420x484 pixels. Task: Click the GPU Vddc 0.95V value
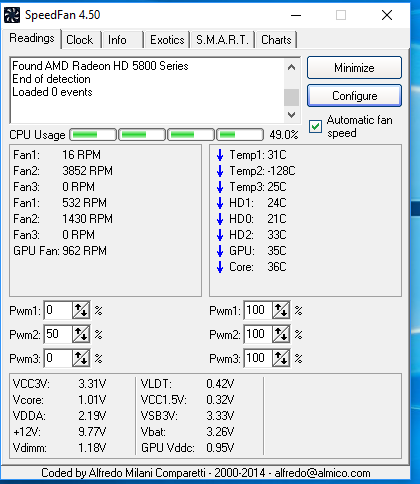click(220, 448)
